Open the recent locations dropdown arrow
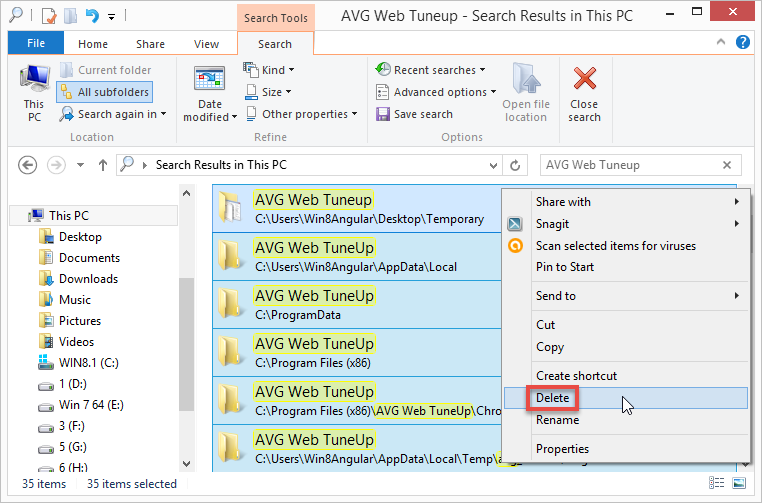 click(81, 165)
